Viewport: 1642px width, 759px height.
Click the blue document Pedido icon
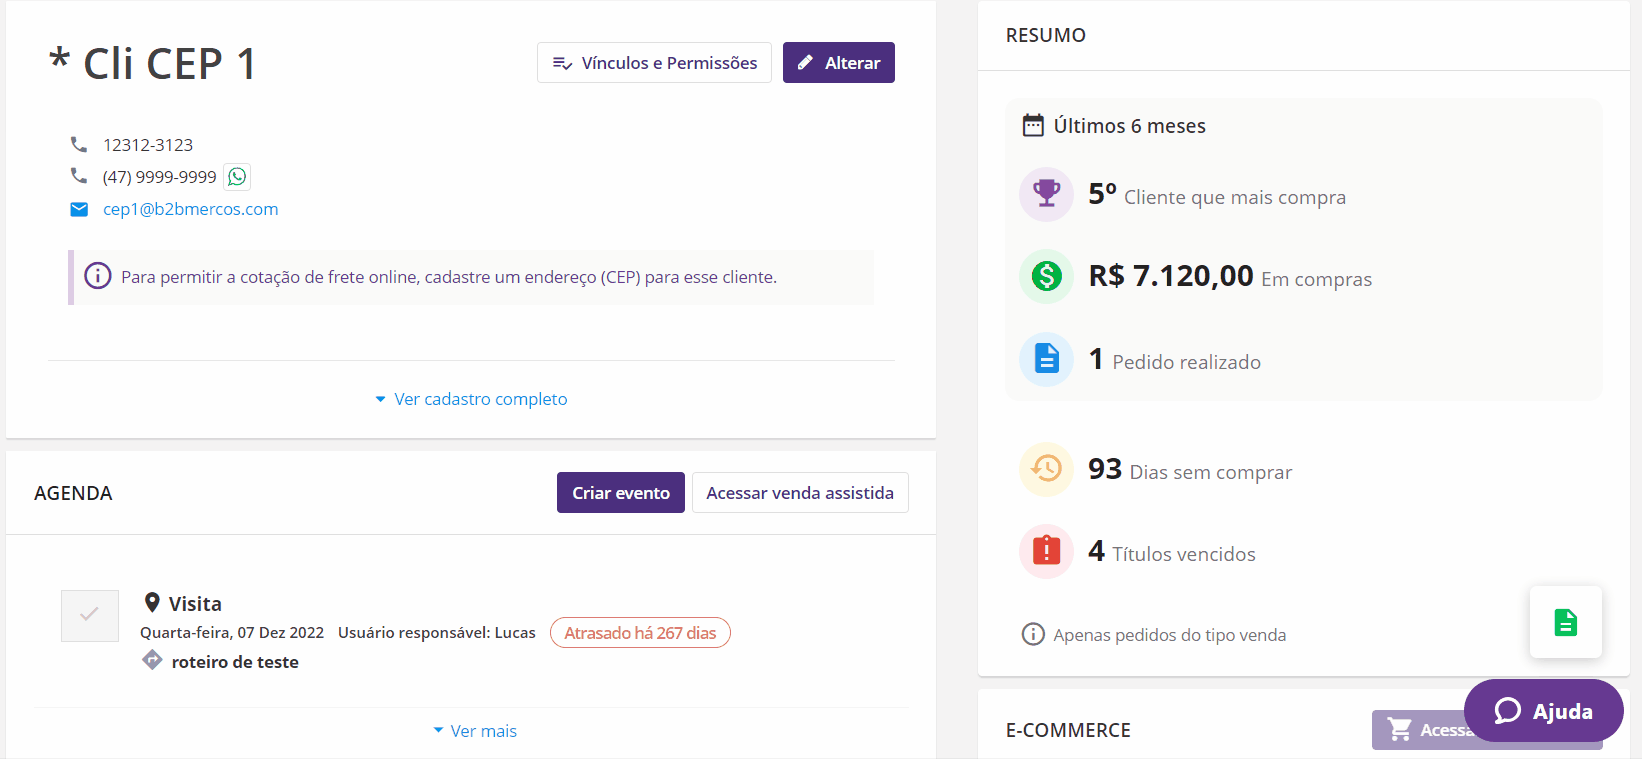pos(1046,358)
